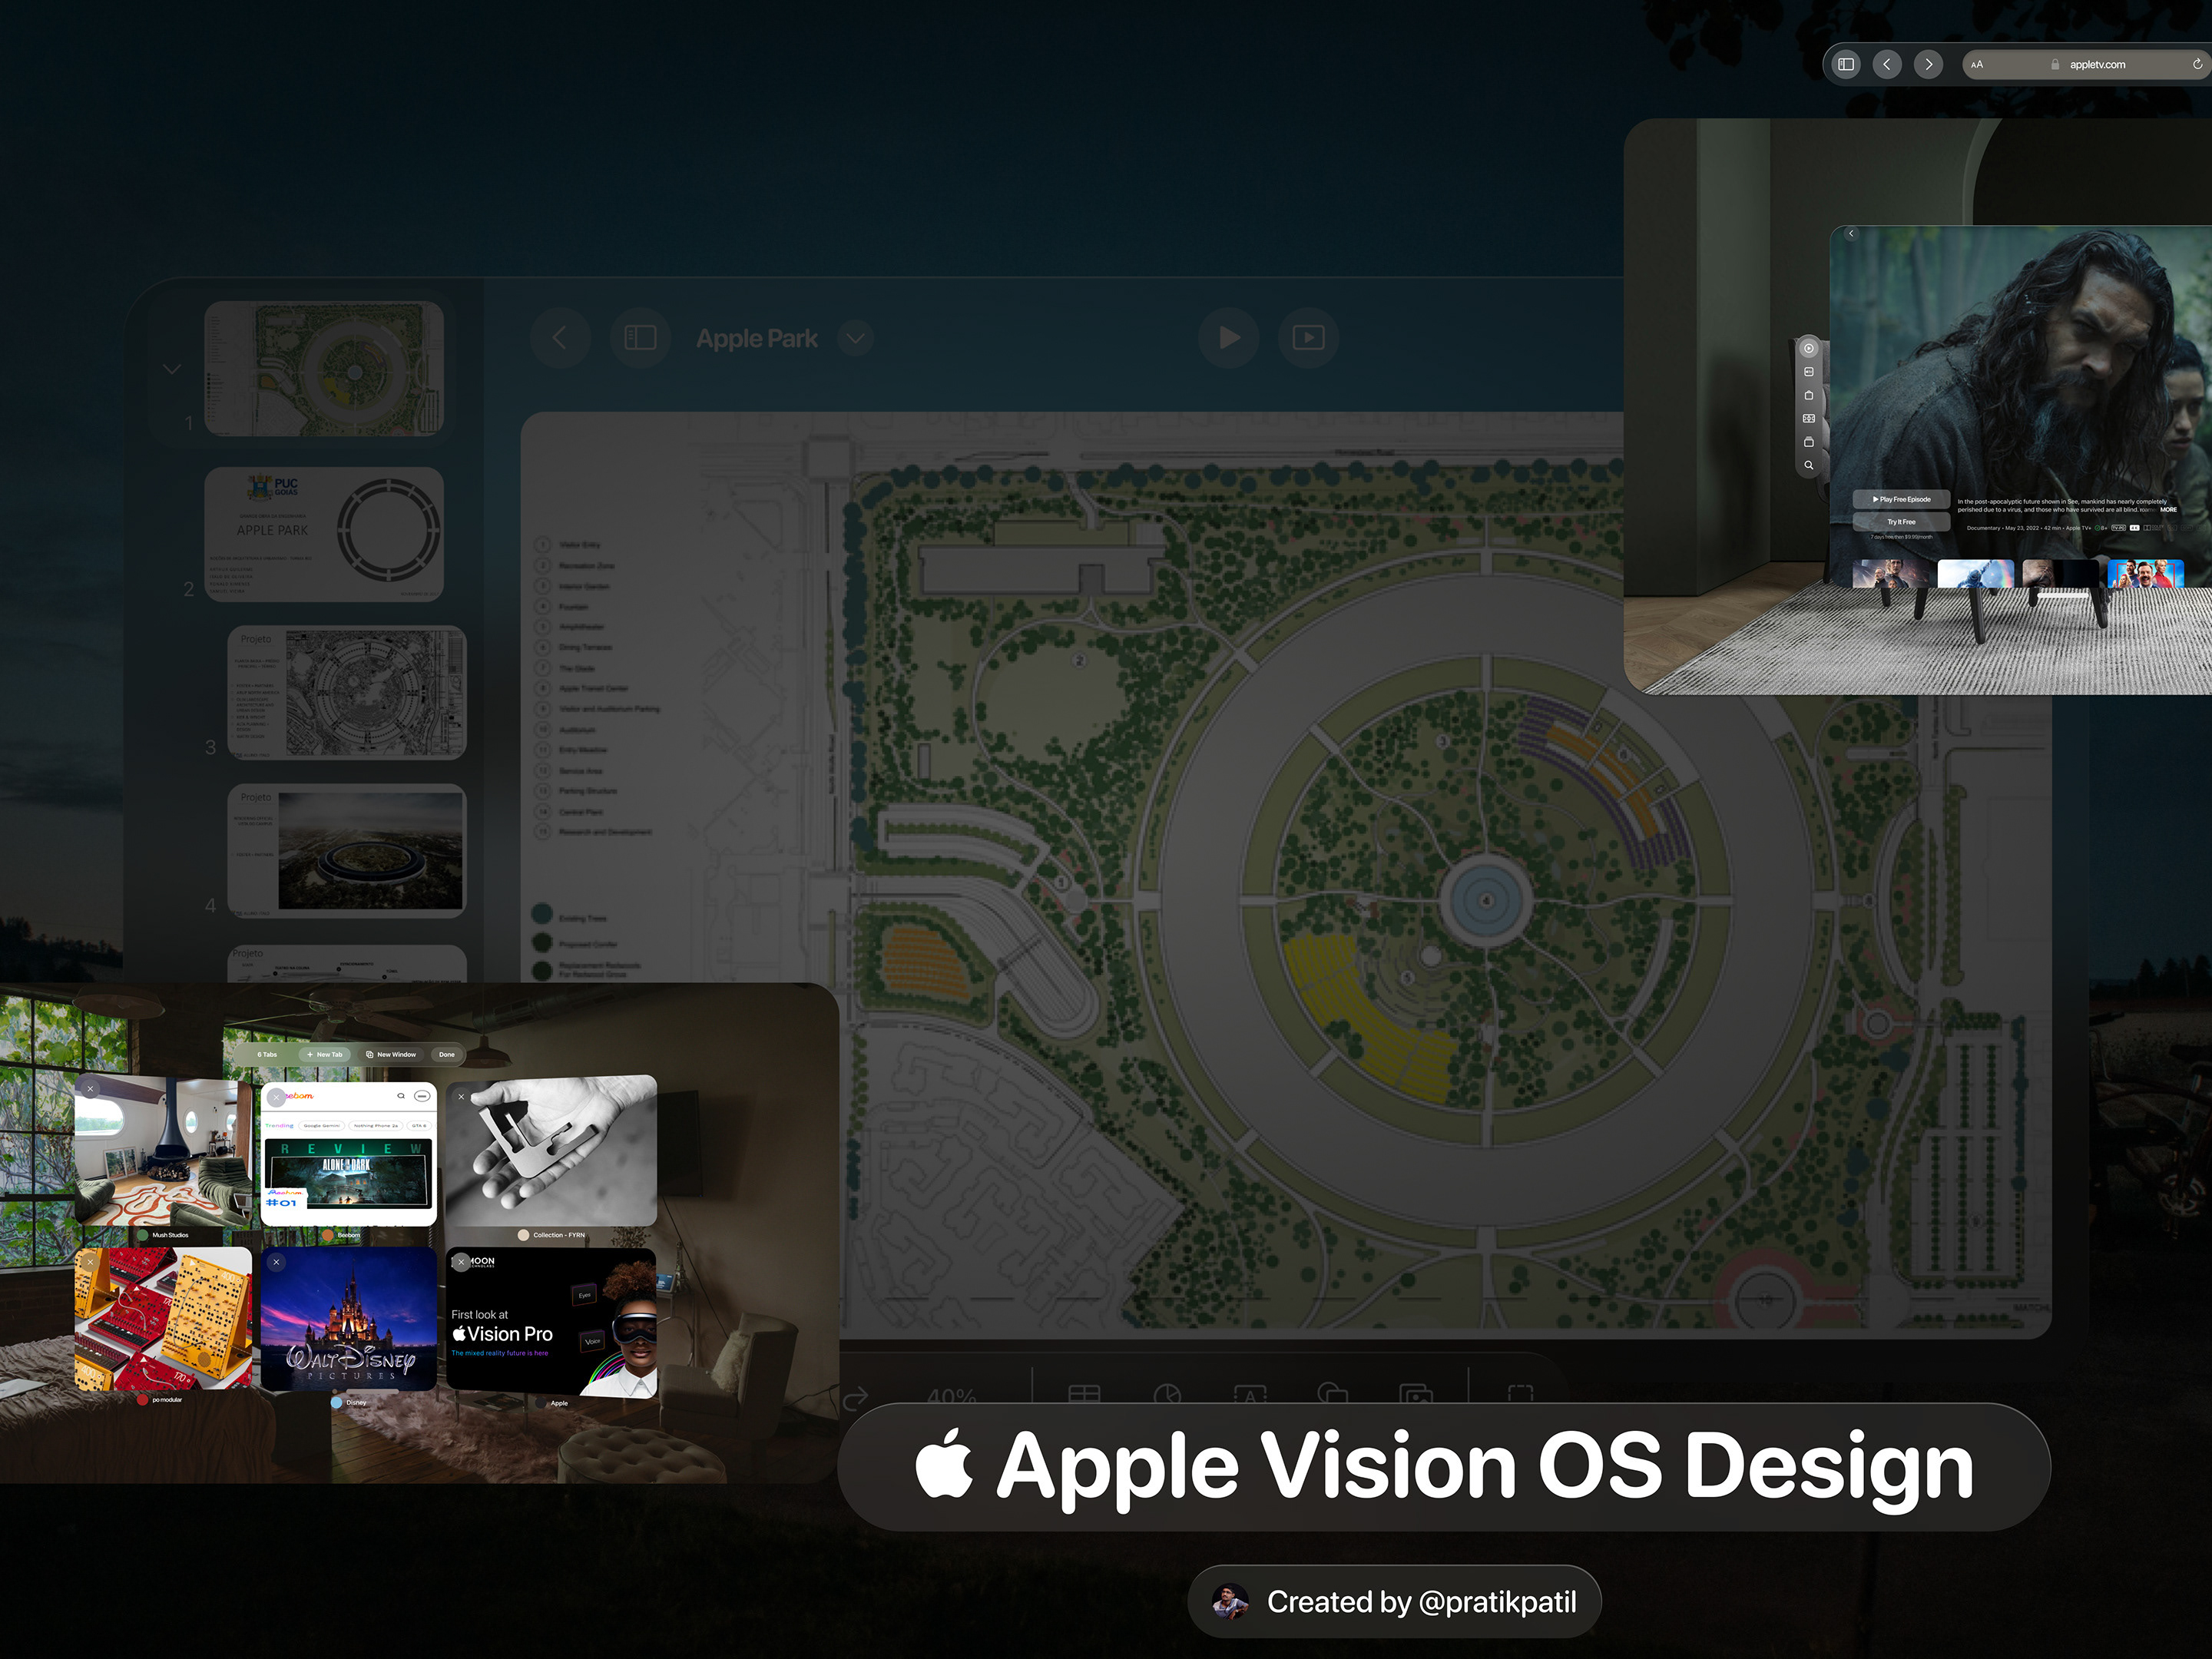Image resolution: width=2212 pixels, height=1659 pixels.
Task: Close the Mush Studios tab
Action: click(90, 1089)
